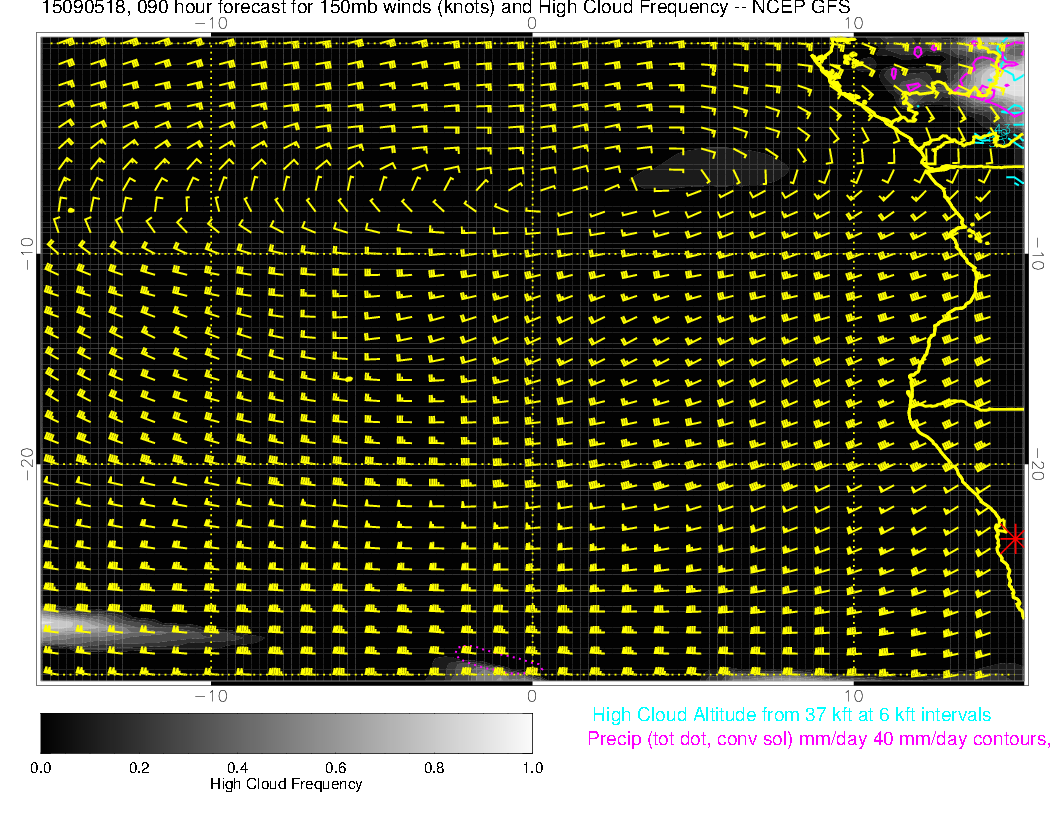The height and width of the screenshot is (816, 1056).
Task: Click the right axis -10 latitude label
Action: click(1038, 253)
